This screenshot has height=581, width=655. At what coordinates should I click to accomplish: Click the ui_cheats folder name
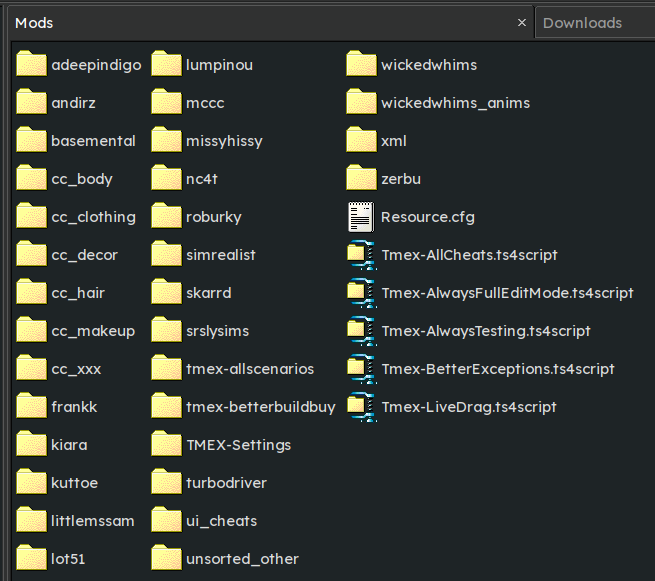(x=221, y=521)
